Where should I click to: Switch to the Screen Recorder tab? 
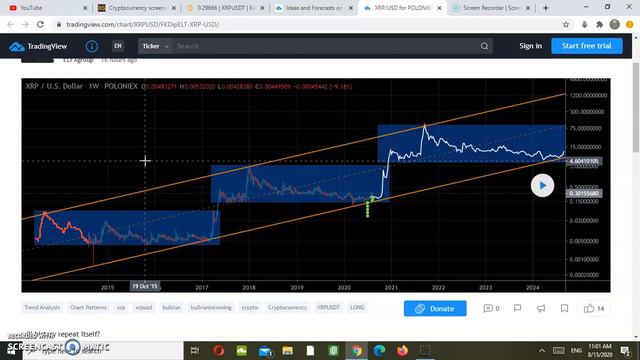[490, 8]
